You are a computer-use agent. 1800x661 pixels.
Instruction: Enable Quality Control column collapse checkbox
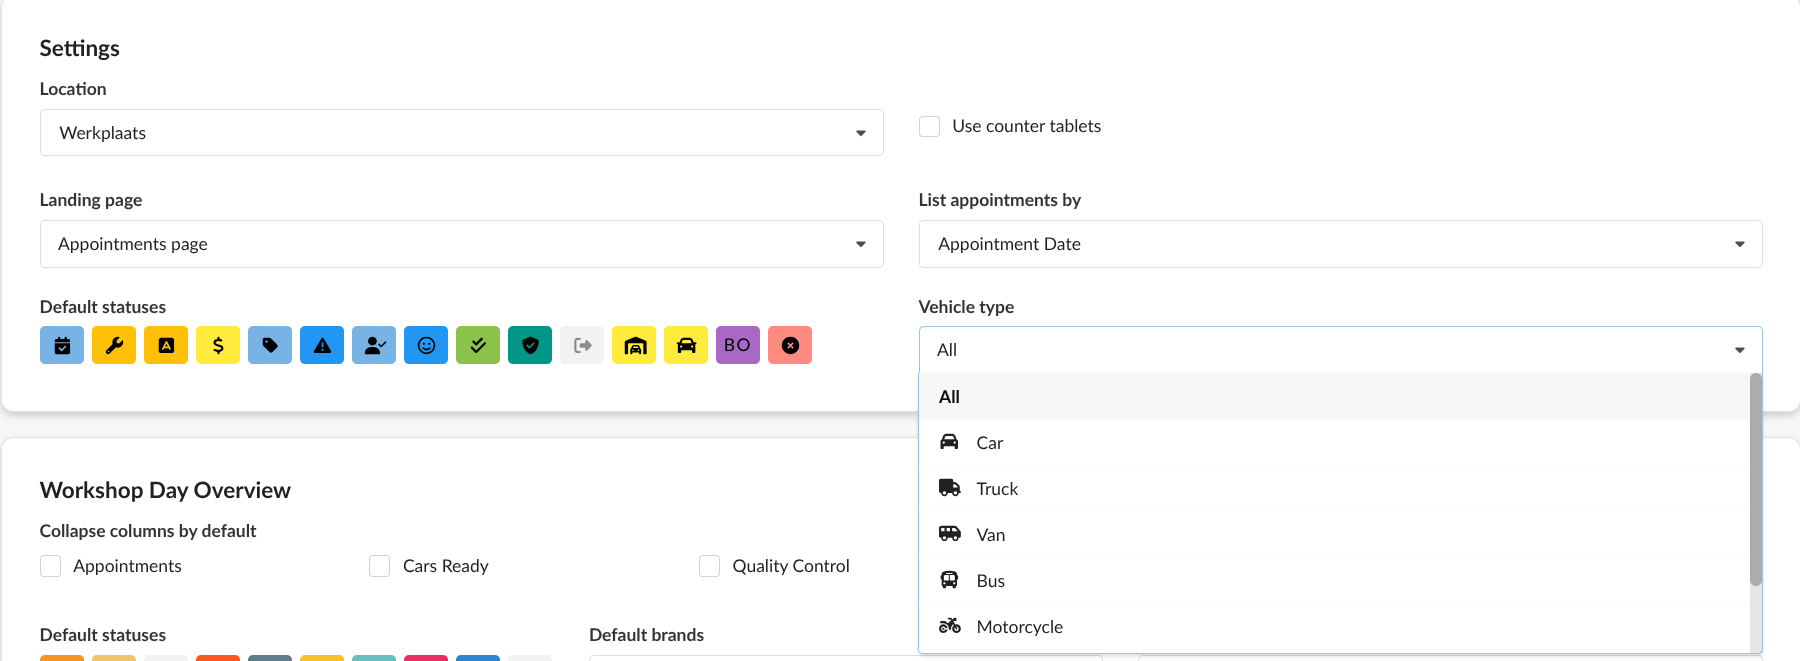710,566
